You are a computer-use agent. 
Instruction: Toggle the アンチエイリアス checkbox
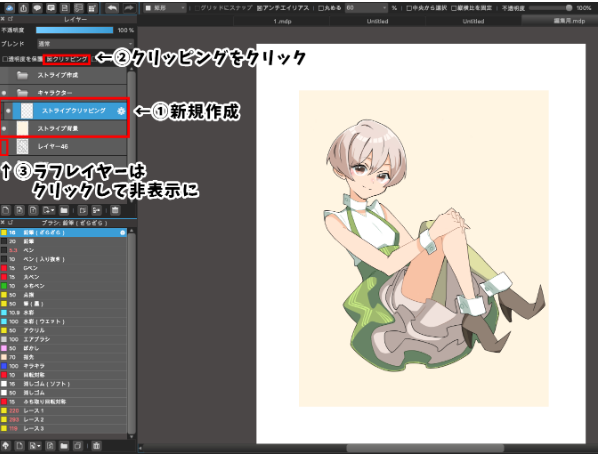click(260, 8)
